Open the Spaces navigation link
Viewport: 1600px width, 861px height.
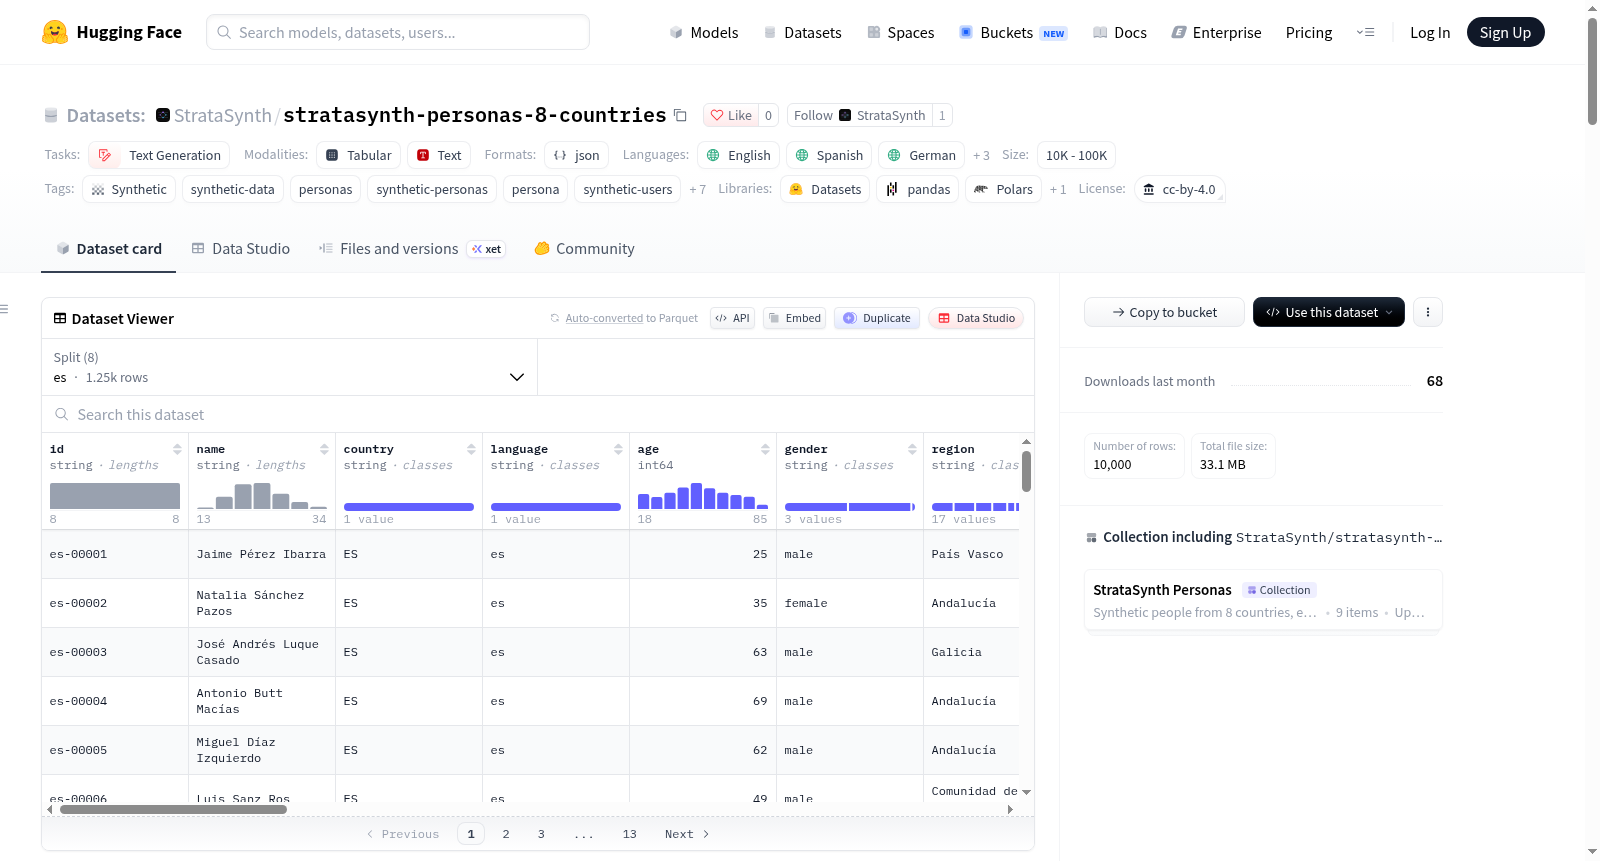(x=901, y=32)
